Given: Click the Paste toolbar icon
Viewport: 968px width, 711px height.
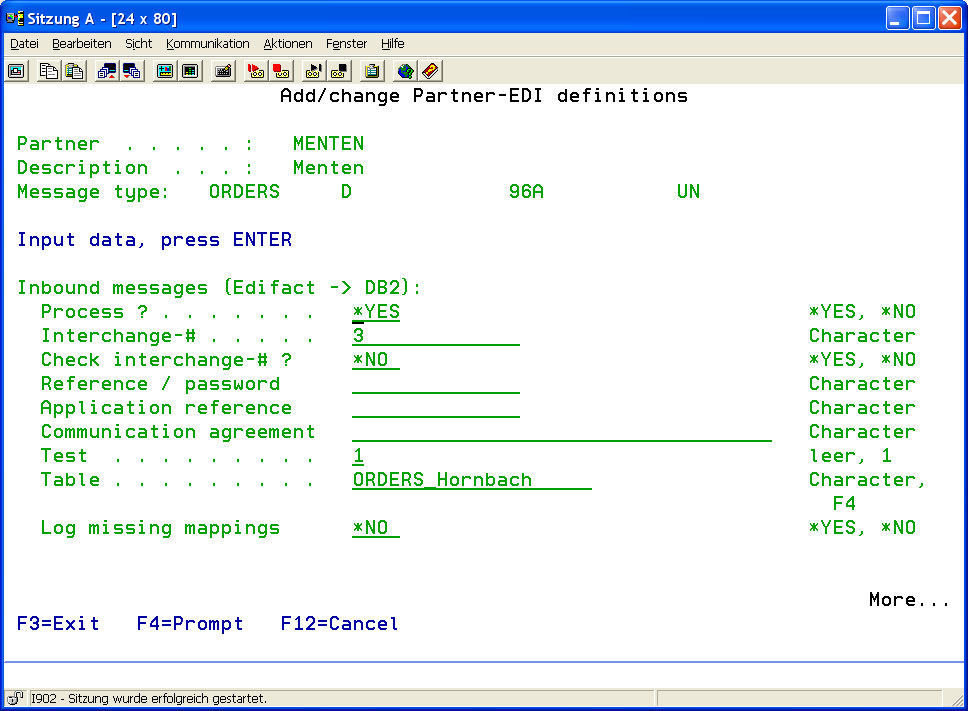Looking at the screenshot, I should 74,71.
